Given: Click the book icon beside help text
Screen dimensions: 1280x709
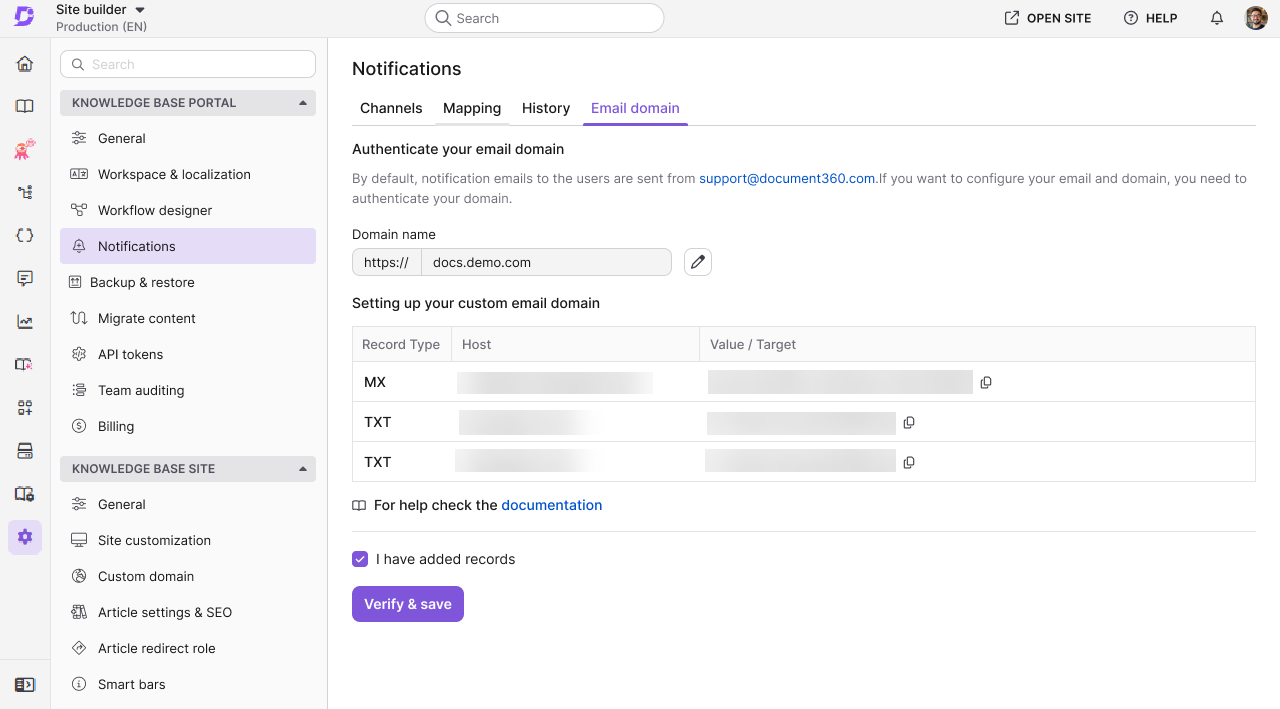Looking at the screenshot, I should coord(359,506).
